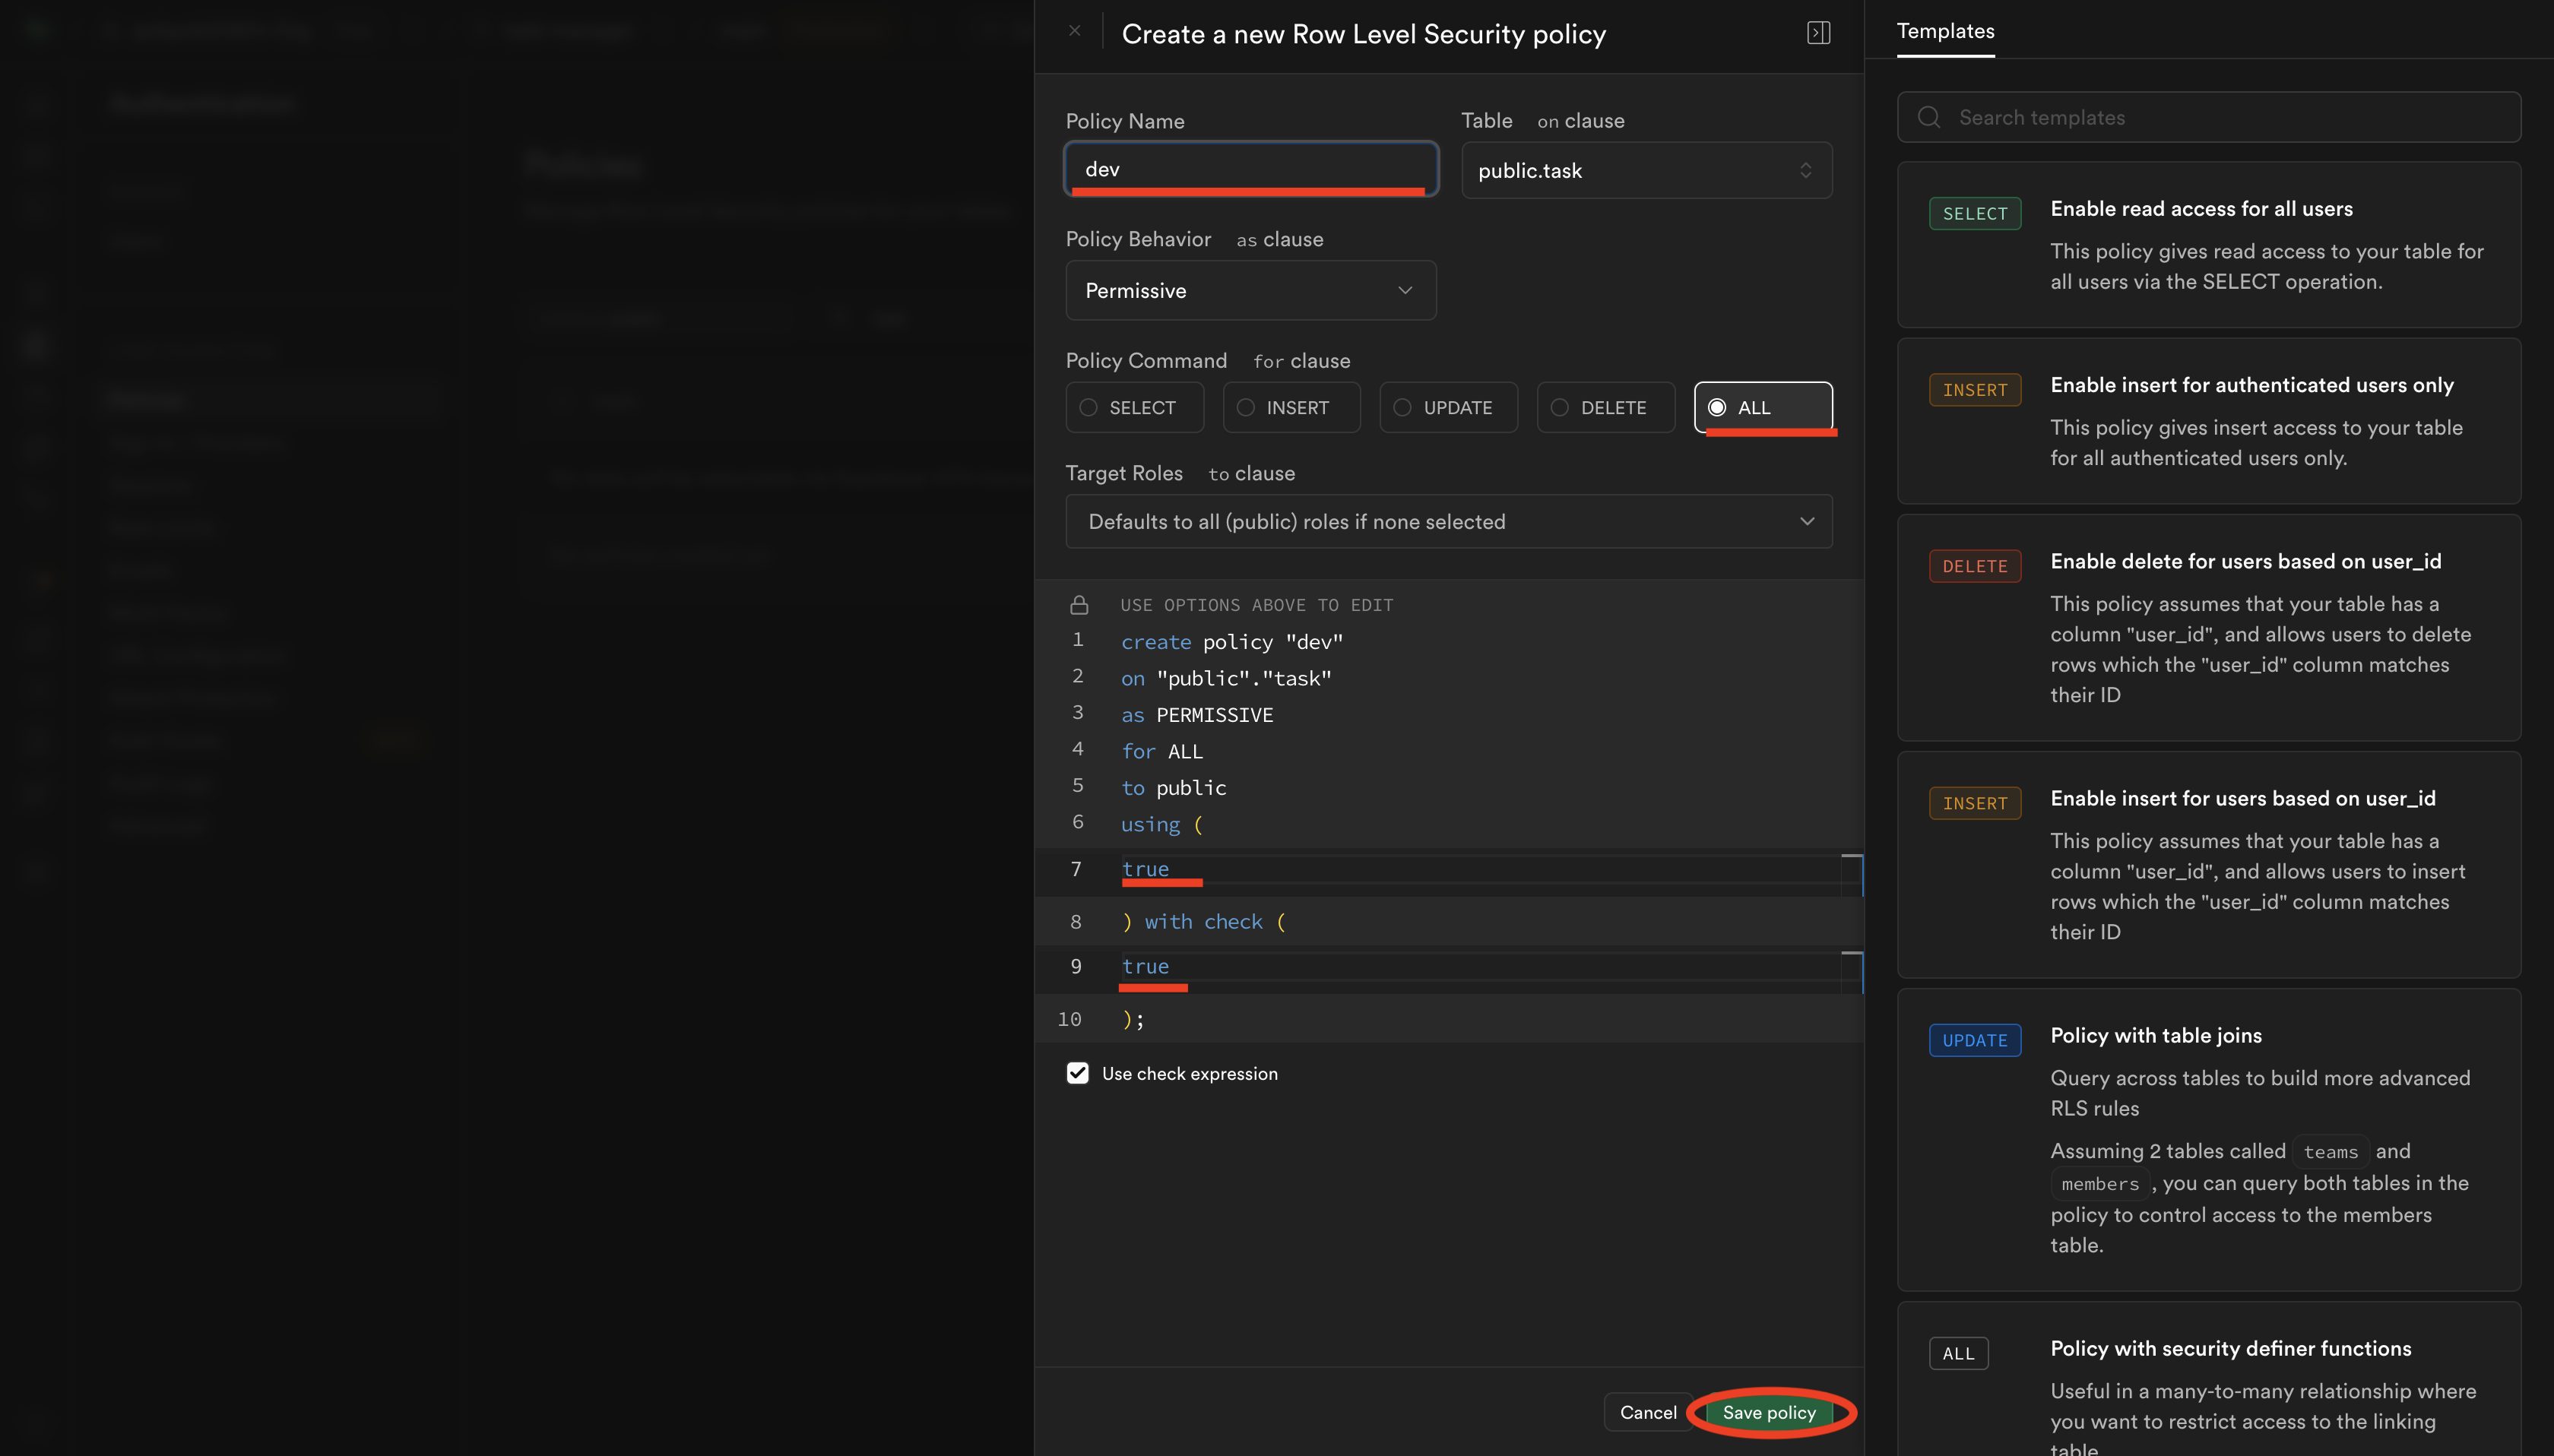Switch to the Templates tab
This screenshot has height=1456, width=2554.
click(1945, 31)
